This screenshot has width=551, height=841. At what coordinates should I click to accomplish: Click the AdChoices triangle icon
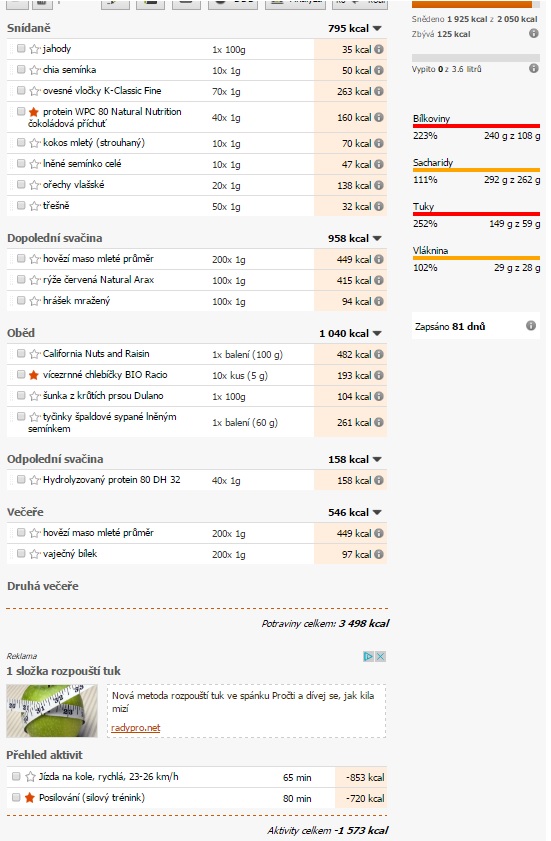click(x=368, y=656)
